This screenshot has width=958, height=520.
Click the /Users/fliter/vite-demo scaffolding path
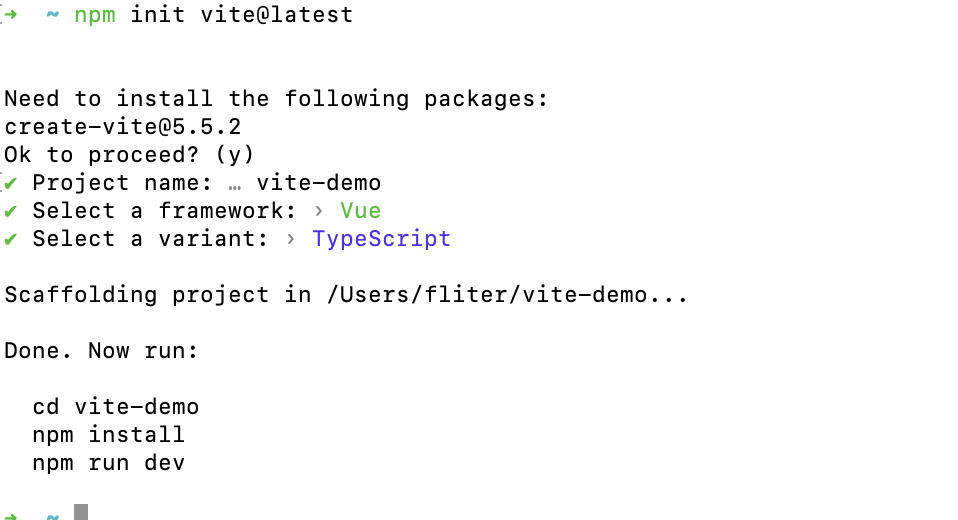[x=493, y=295]
